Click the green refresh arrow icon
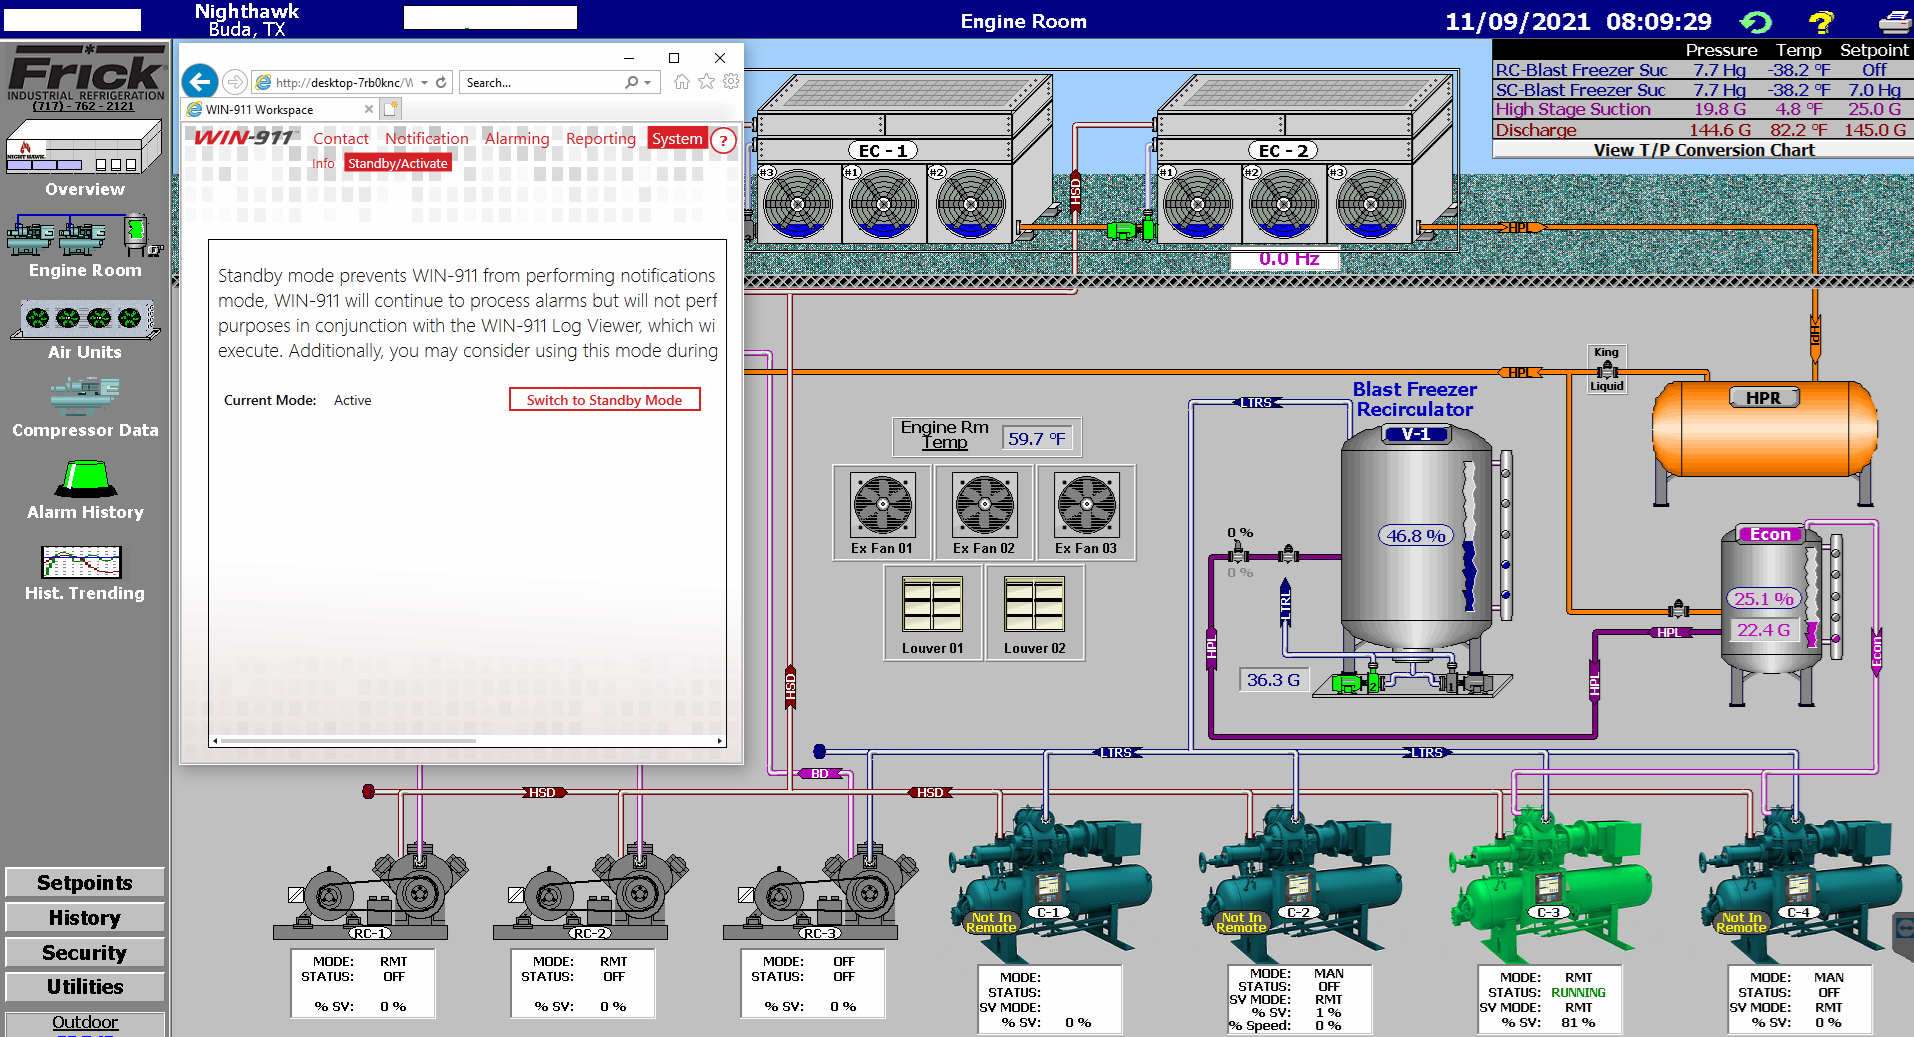The image size is (1914, 1037). tap(1756, 21)
